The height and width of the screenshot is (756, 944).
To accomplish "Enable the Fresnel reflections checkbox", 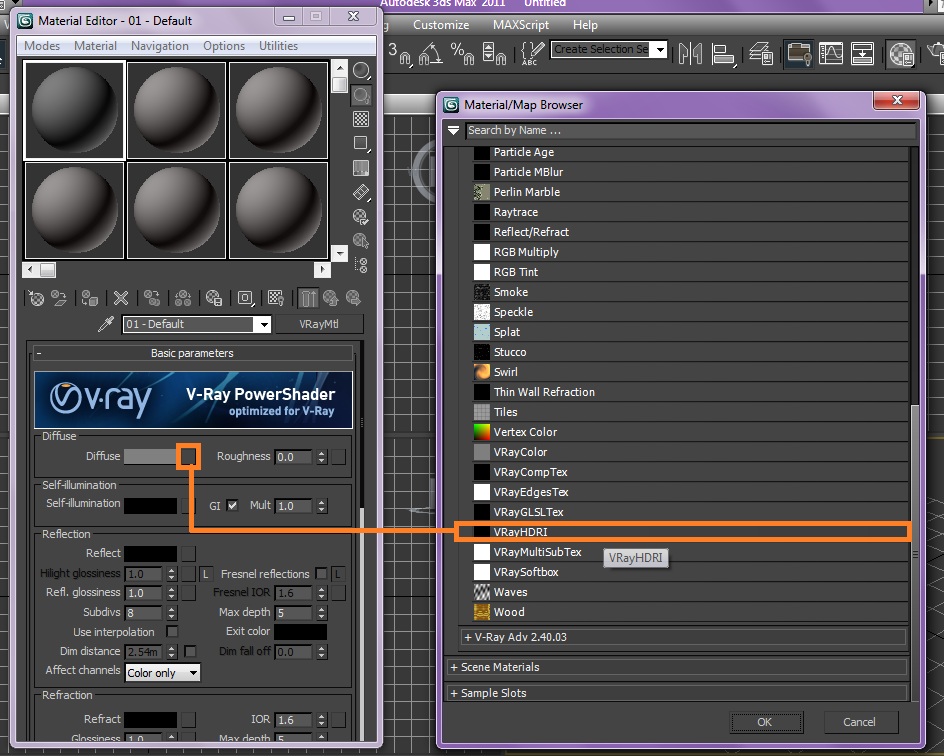I will pos(321,574).
